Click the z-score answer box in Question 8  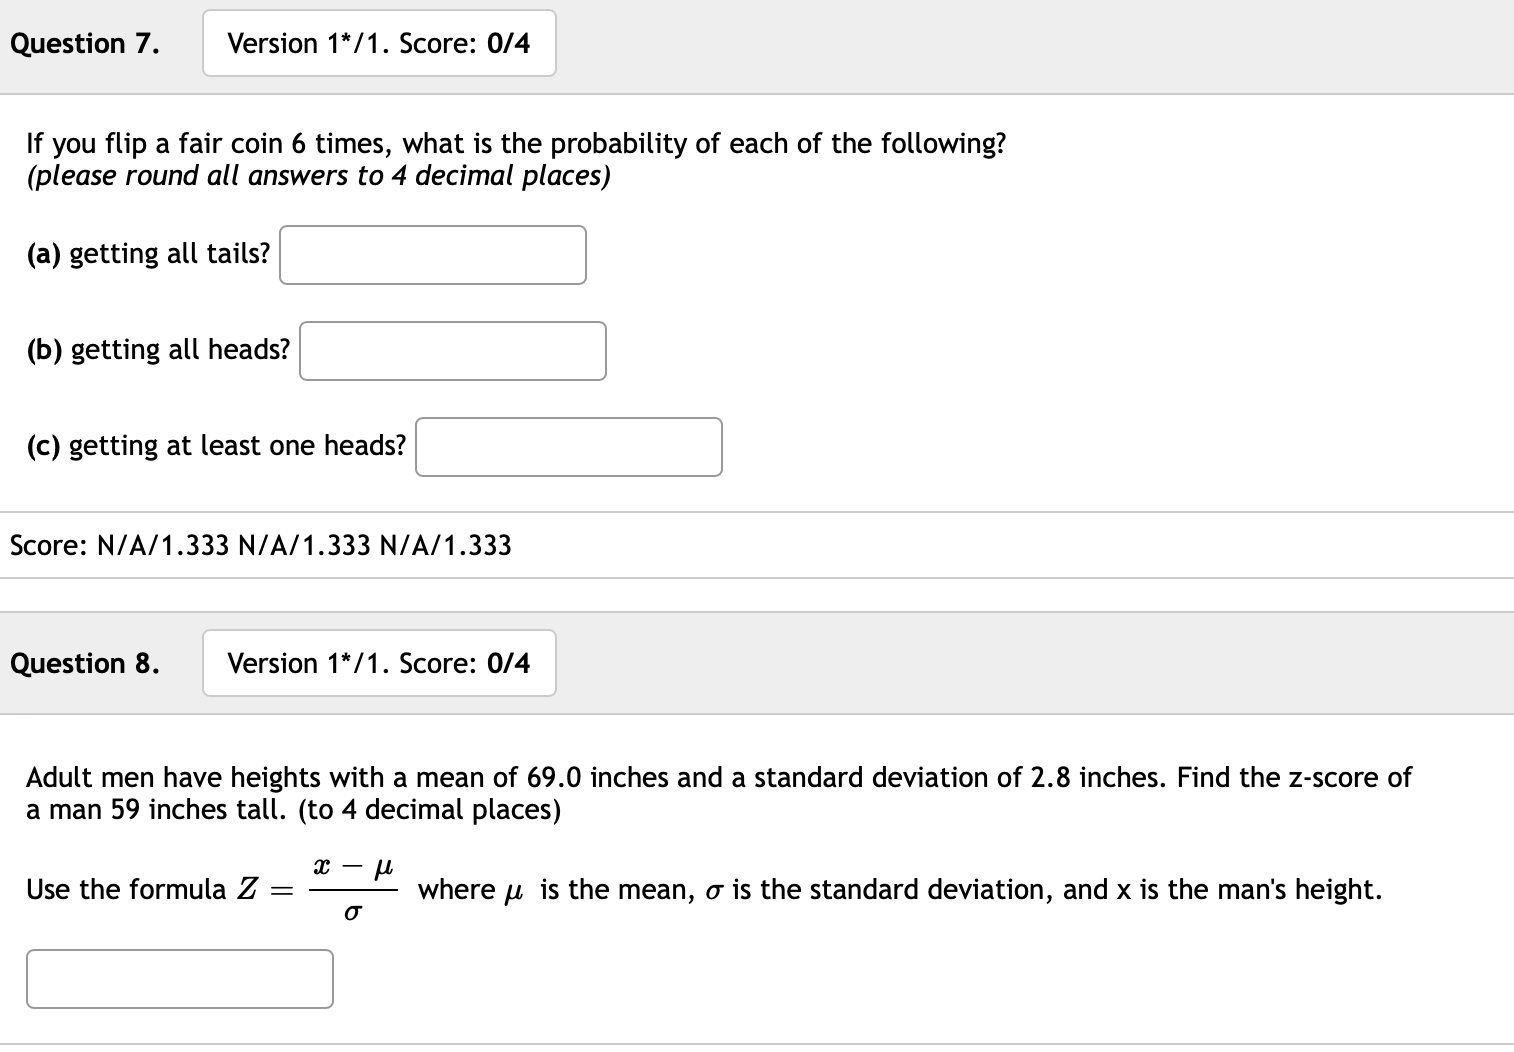click(x=180, y=978)
